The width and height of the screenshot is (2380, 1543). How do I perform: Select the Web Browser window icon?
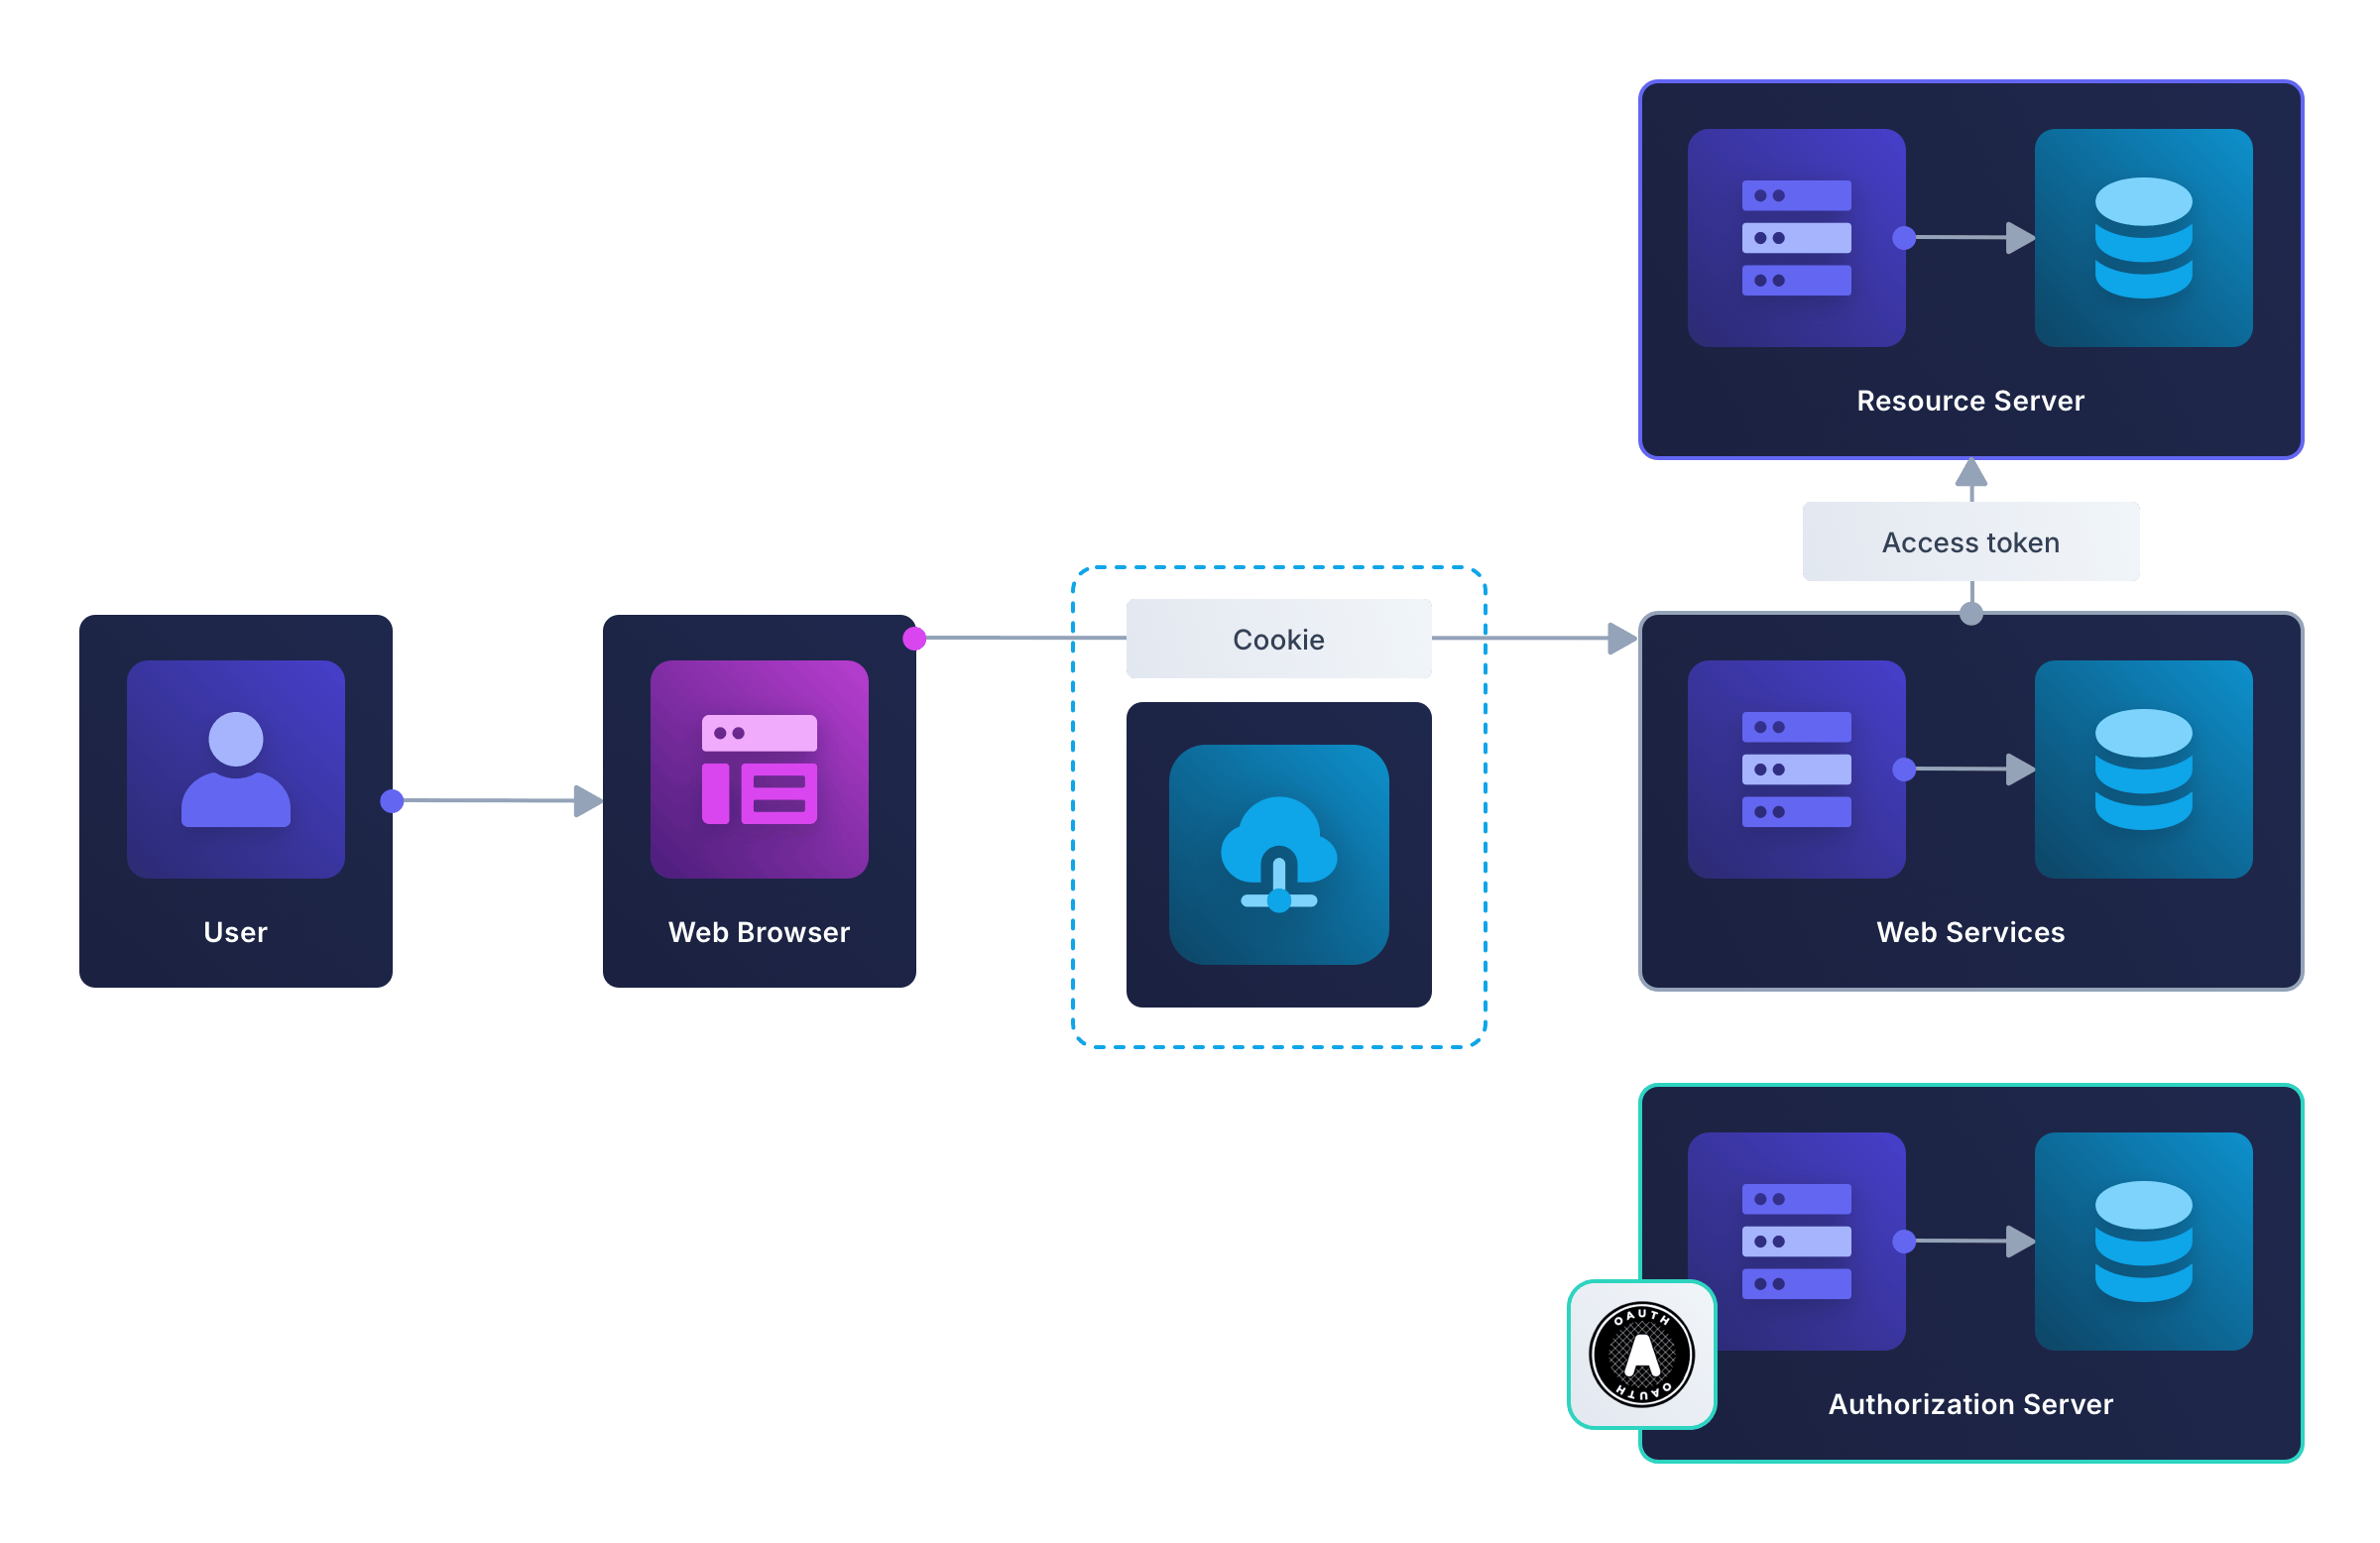pyautogui.click(x=759, y=769)
